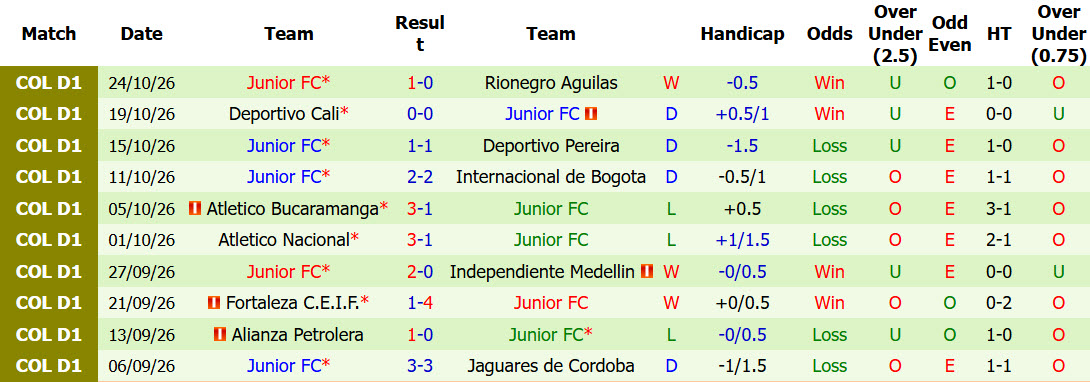Open Internacional de Bogota team page
This screenshot has width=1090, height=382.
pyautogui.click(x=551, y=177)
